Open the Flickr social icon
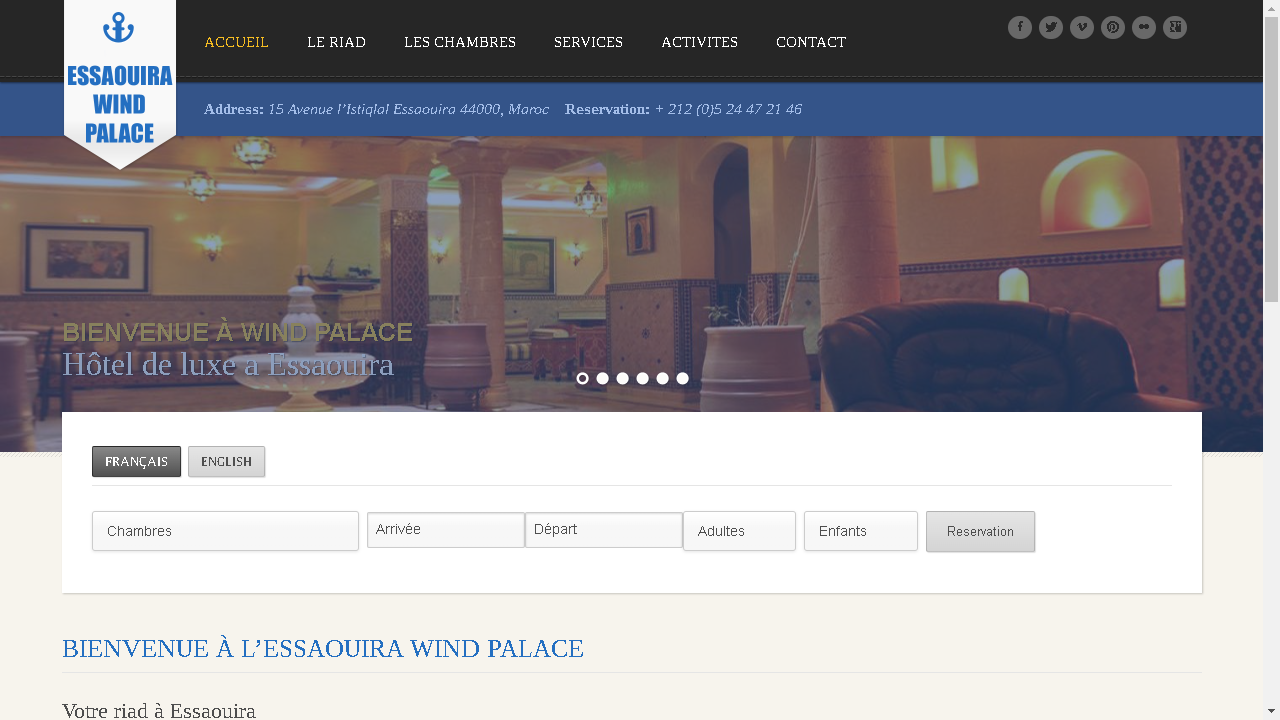Screen dimensions: 1280x720 1144,28
